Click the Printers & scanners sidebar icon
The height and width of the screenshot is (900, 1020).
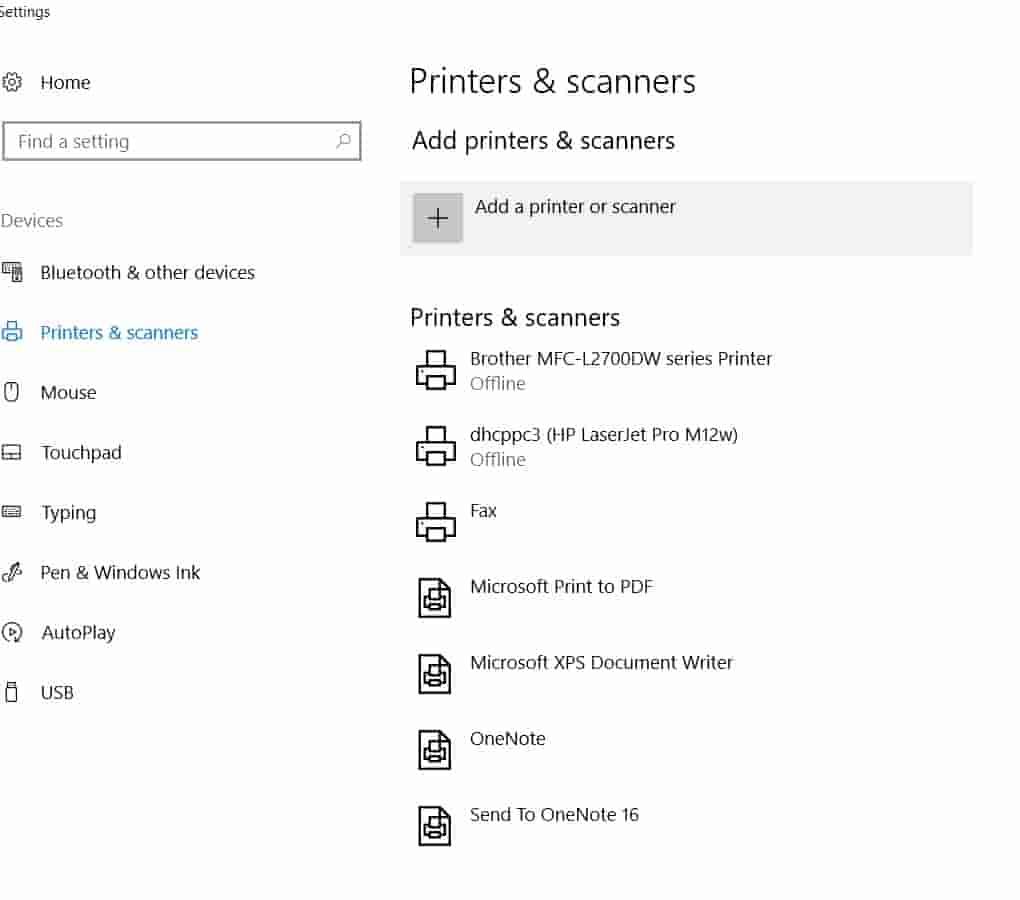coord(12,332)
